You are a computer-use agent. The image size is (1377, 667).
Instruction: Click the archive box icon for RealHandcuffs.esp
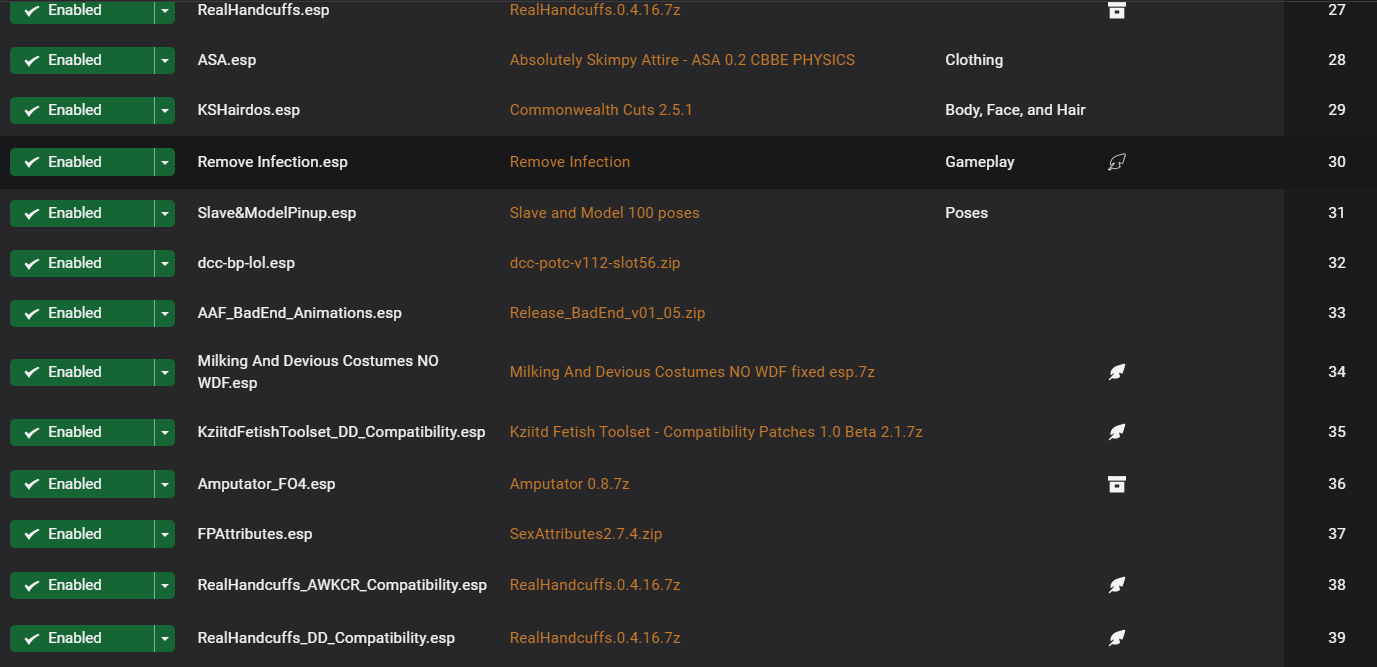(1117, 10)
